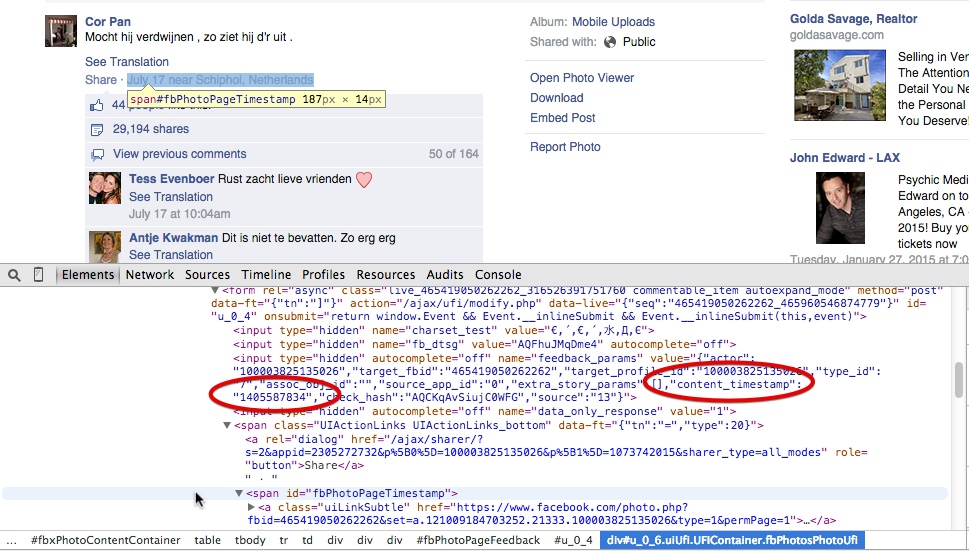Select the table breadcrumb item
Image resolution: width=969 pixels, height=551 pixels.
point(208,540)
